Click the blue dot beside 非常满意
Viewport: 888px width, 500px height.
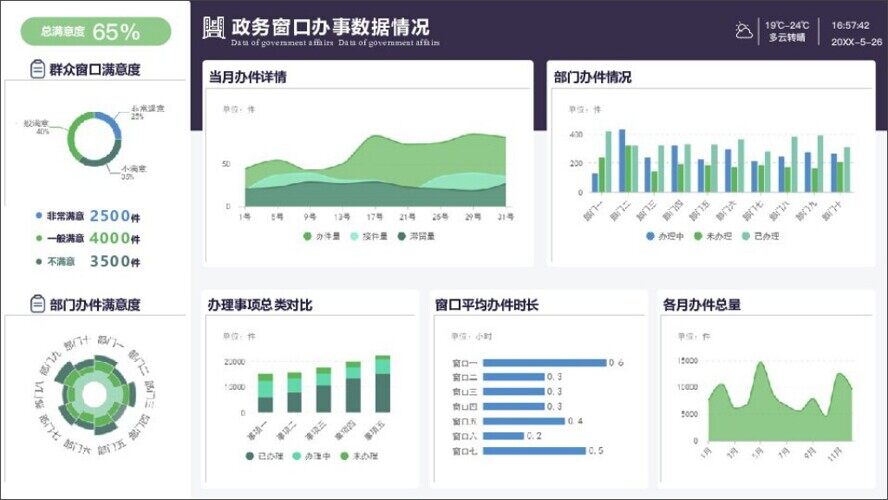click(39, 216)
